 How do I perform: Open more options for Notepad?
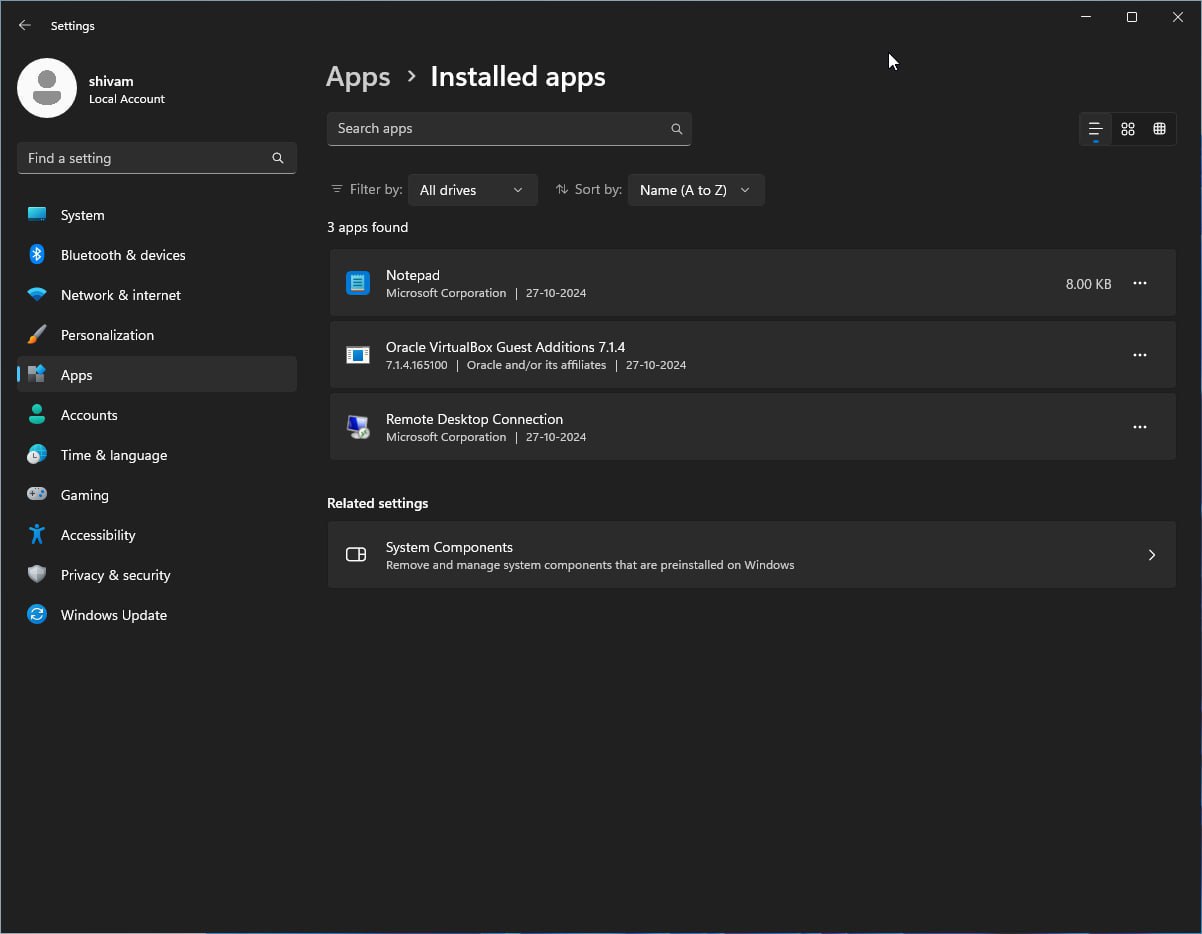(x=1140, y=283)
